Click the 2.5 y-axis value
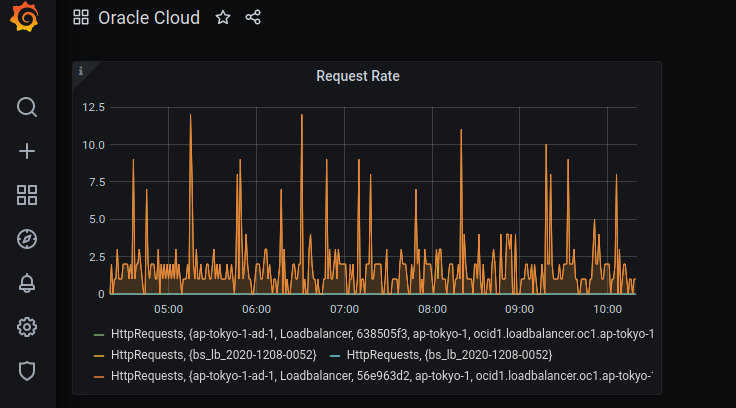This screenshot has height=408, width=736. pyautogui.click(x=97, y=257)
